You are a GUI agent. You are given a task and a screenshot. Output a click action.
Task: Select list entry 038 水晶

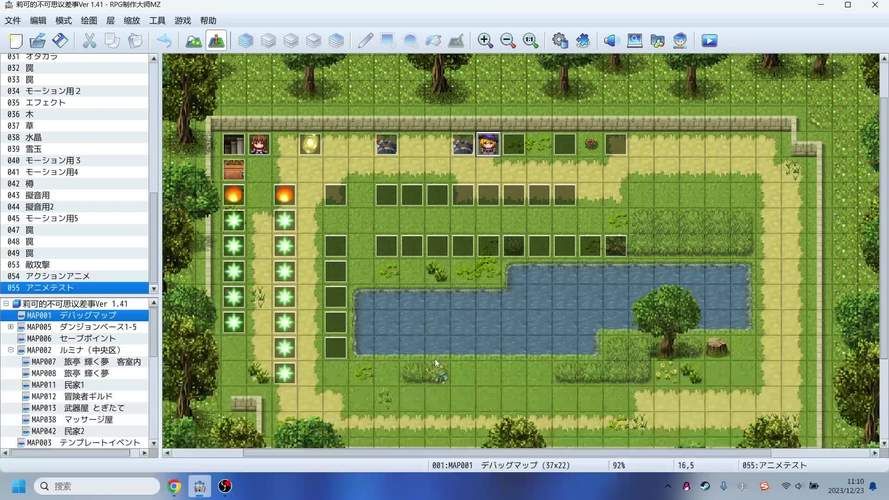[x=74, y=137]
